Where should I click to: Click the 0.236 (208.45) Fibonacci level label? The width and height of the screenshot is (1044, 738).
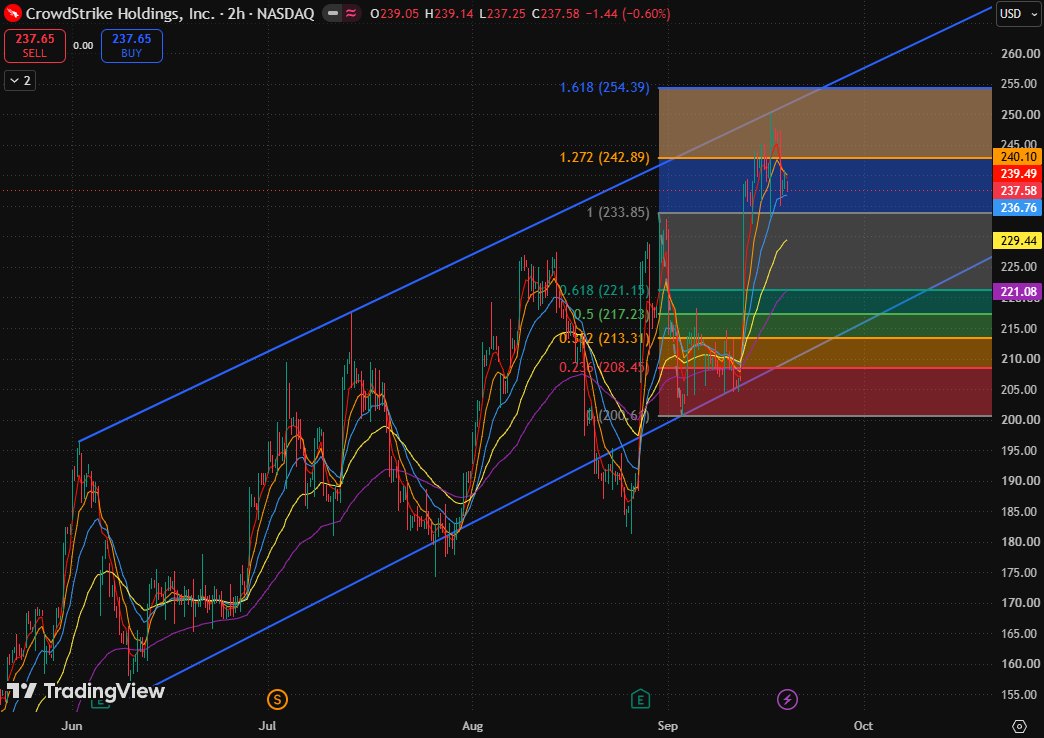[604, 368]
